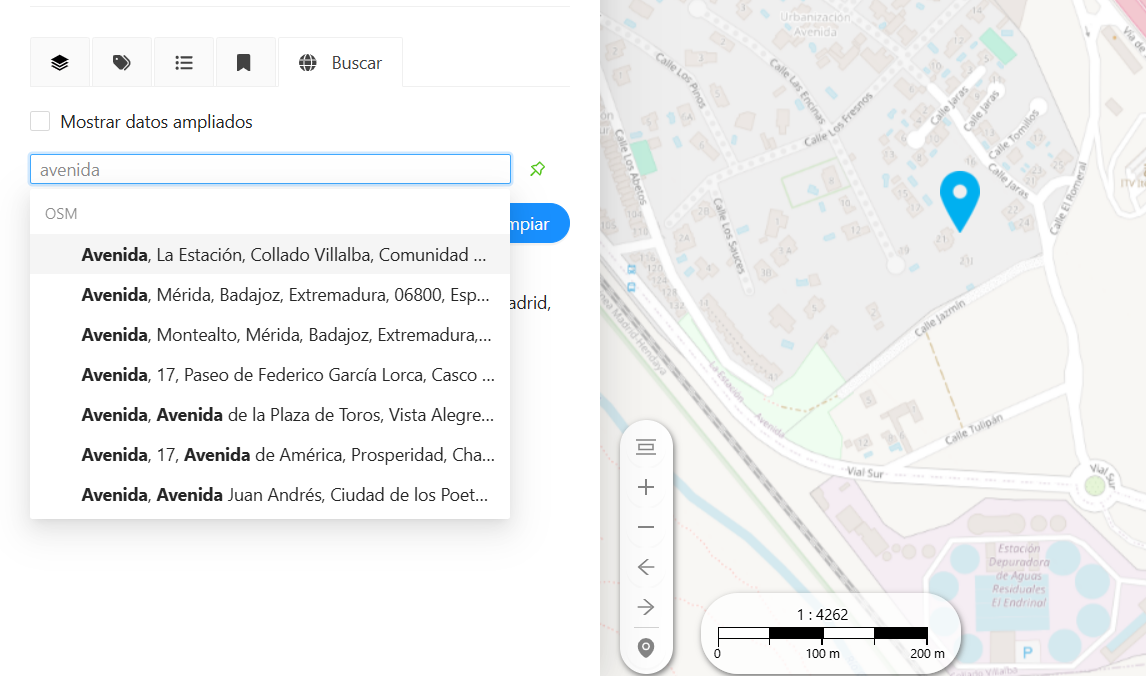The image size is (1146, 676).
Task: Click the OSM group header in results
Action: coord(61,213)
